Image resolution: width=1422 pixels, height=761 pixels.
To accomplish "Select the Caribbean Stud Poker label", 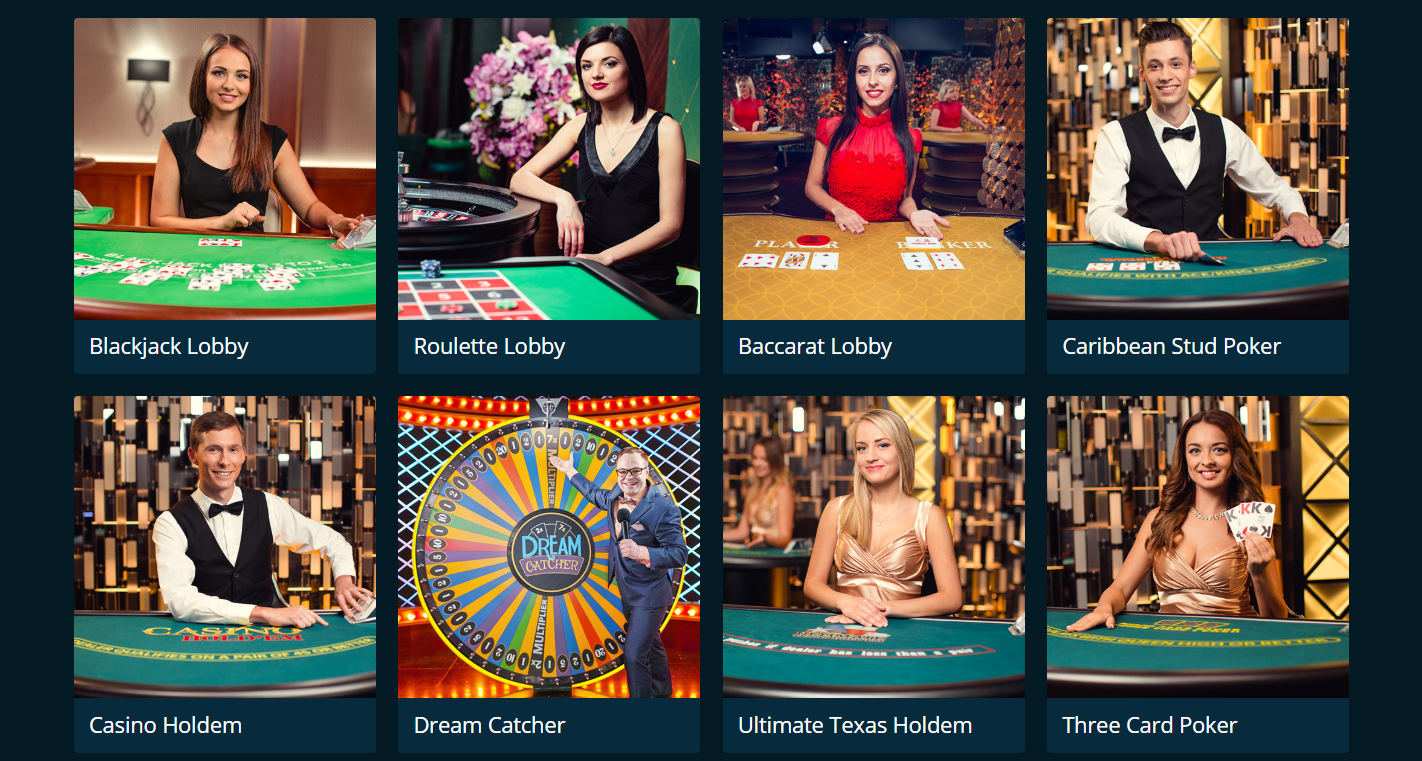I will (1172, 347).
